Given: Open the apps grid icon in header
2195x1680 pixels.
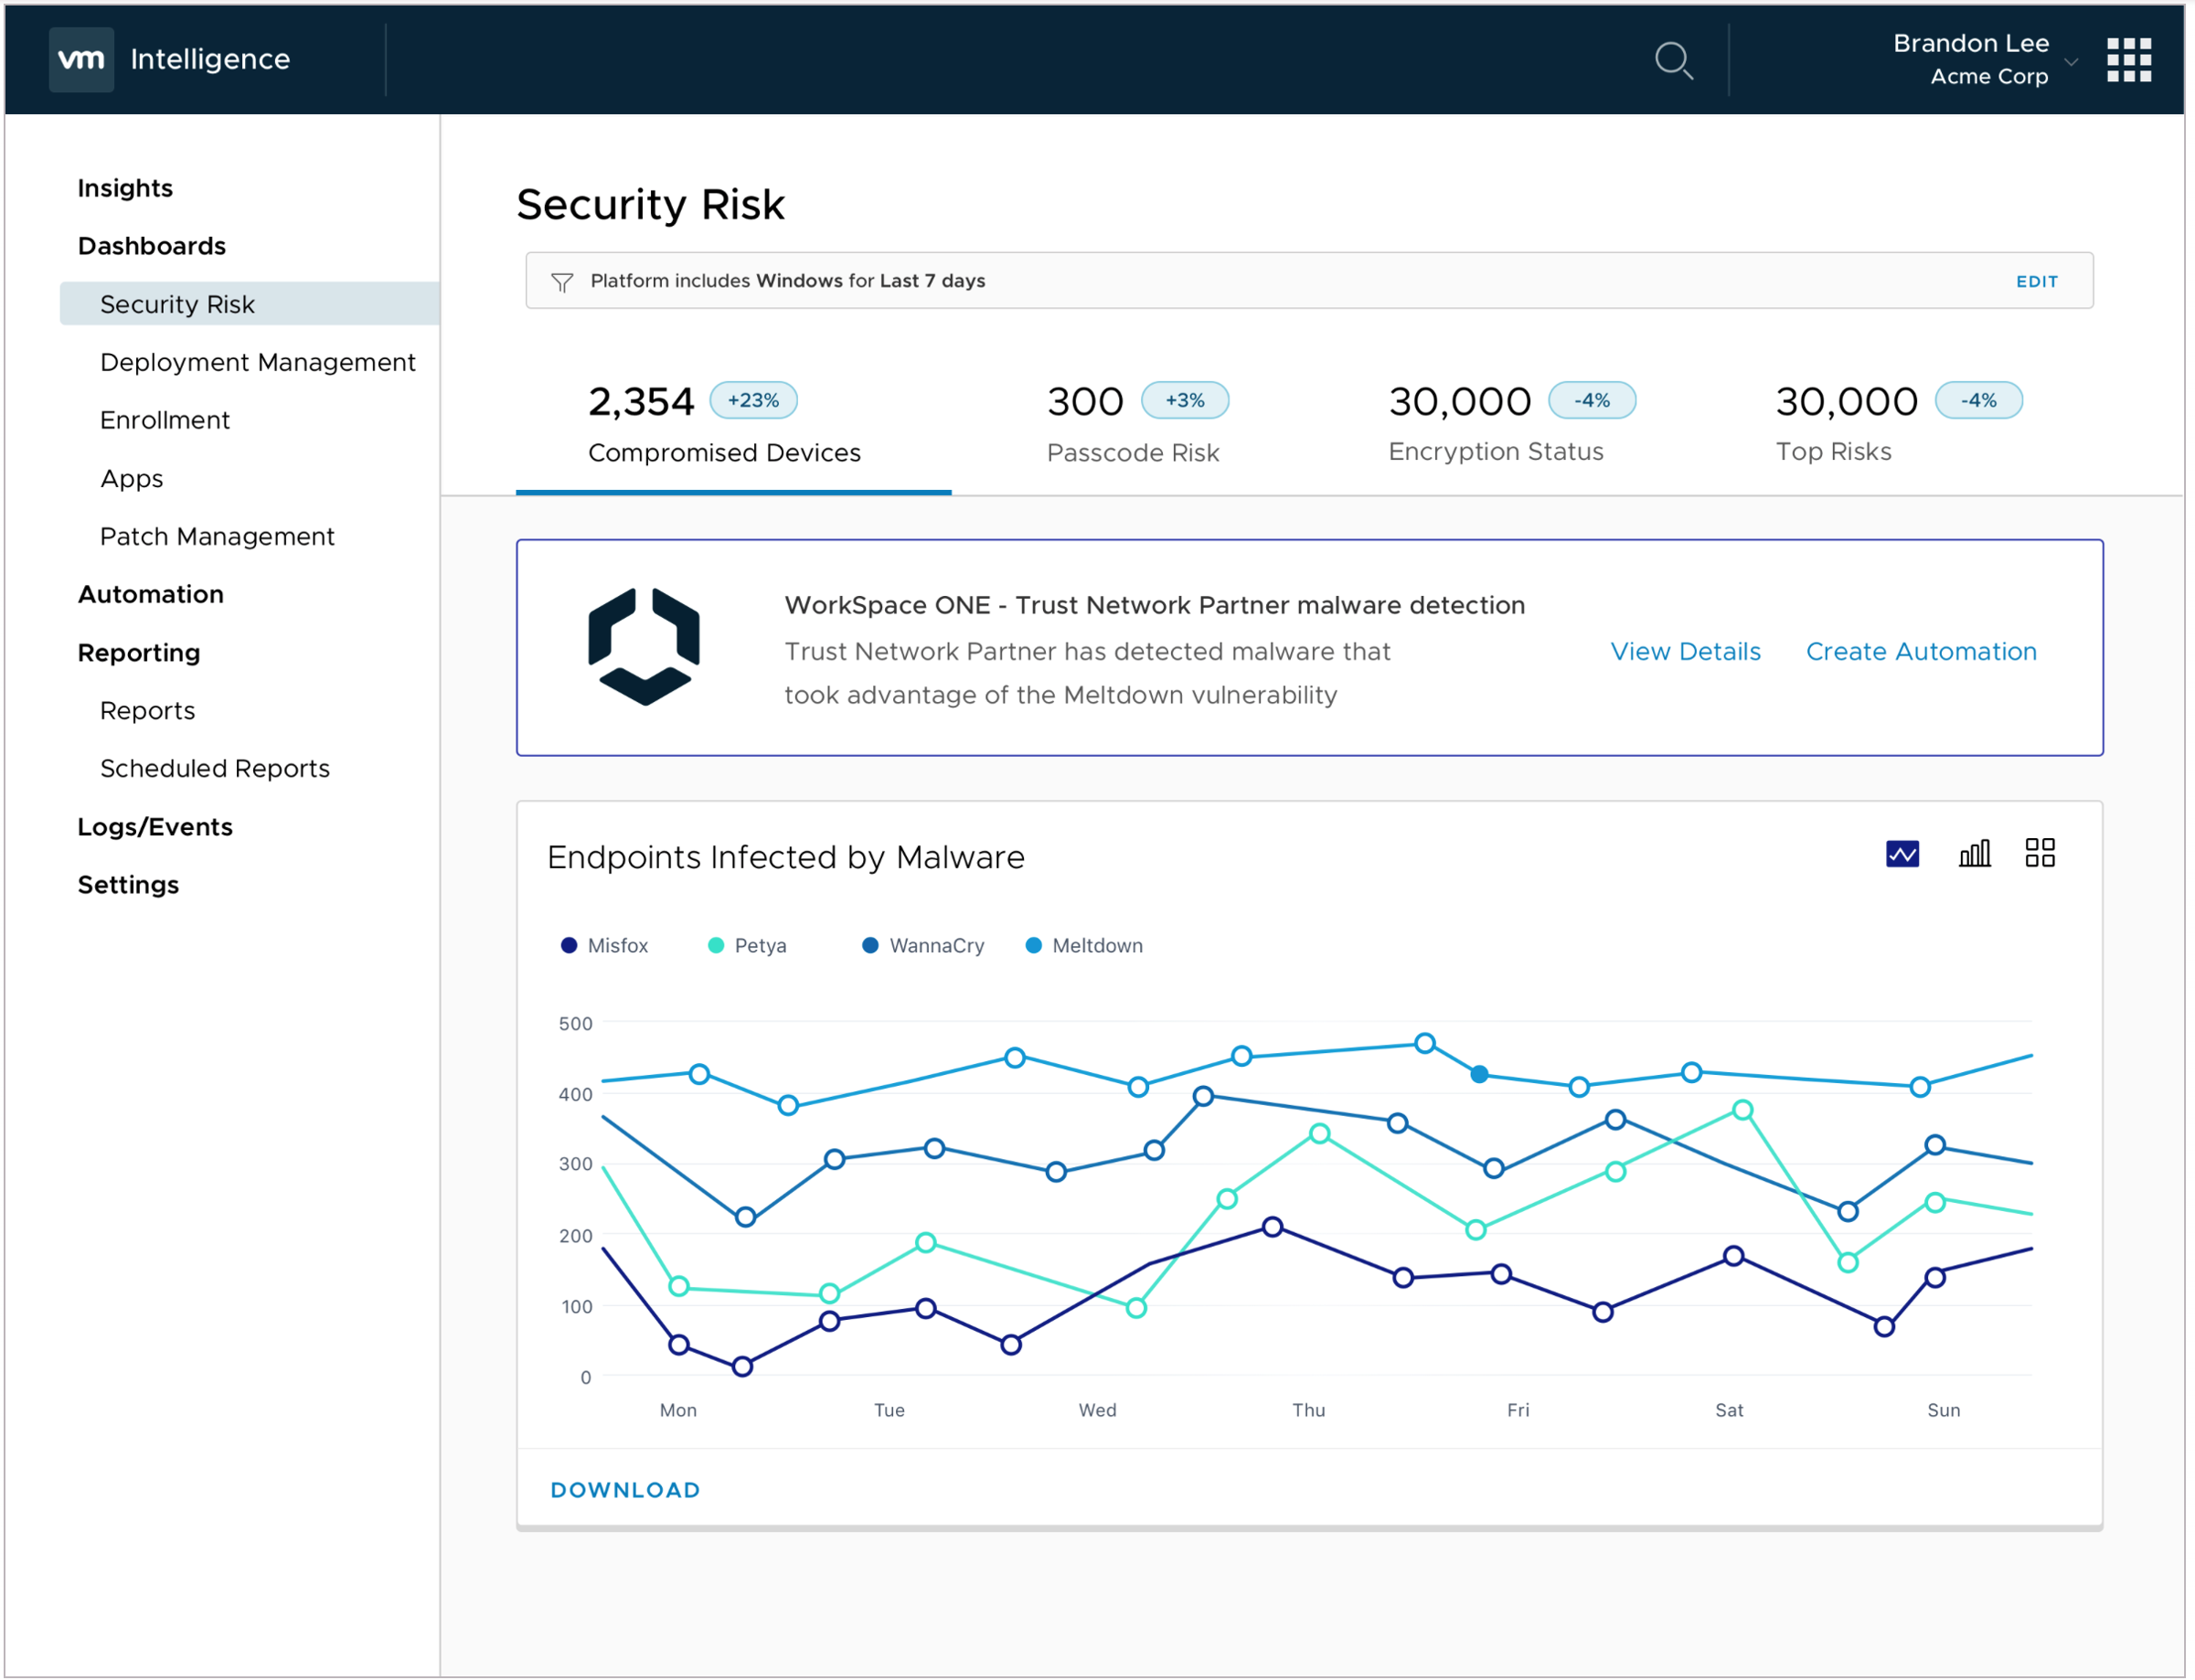Looking at the screenshot, I should (2128, 60).
